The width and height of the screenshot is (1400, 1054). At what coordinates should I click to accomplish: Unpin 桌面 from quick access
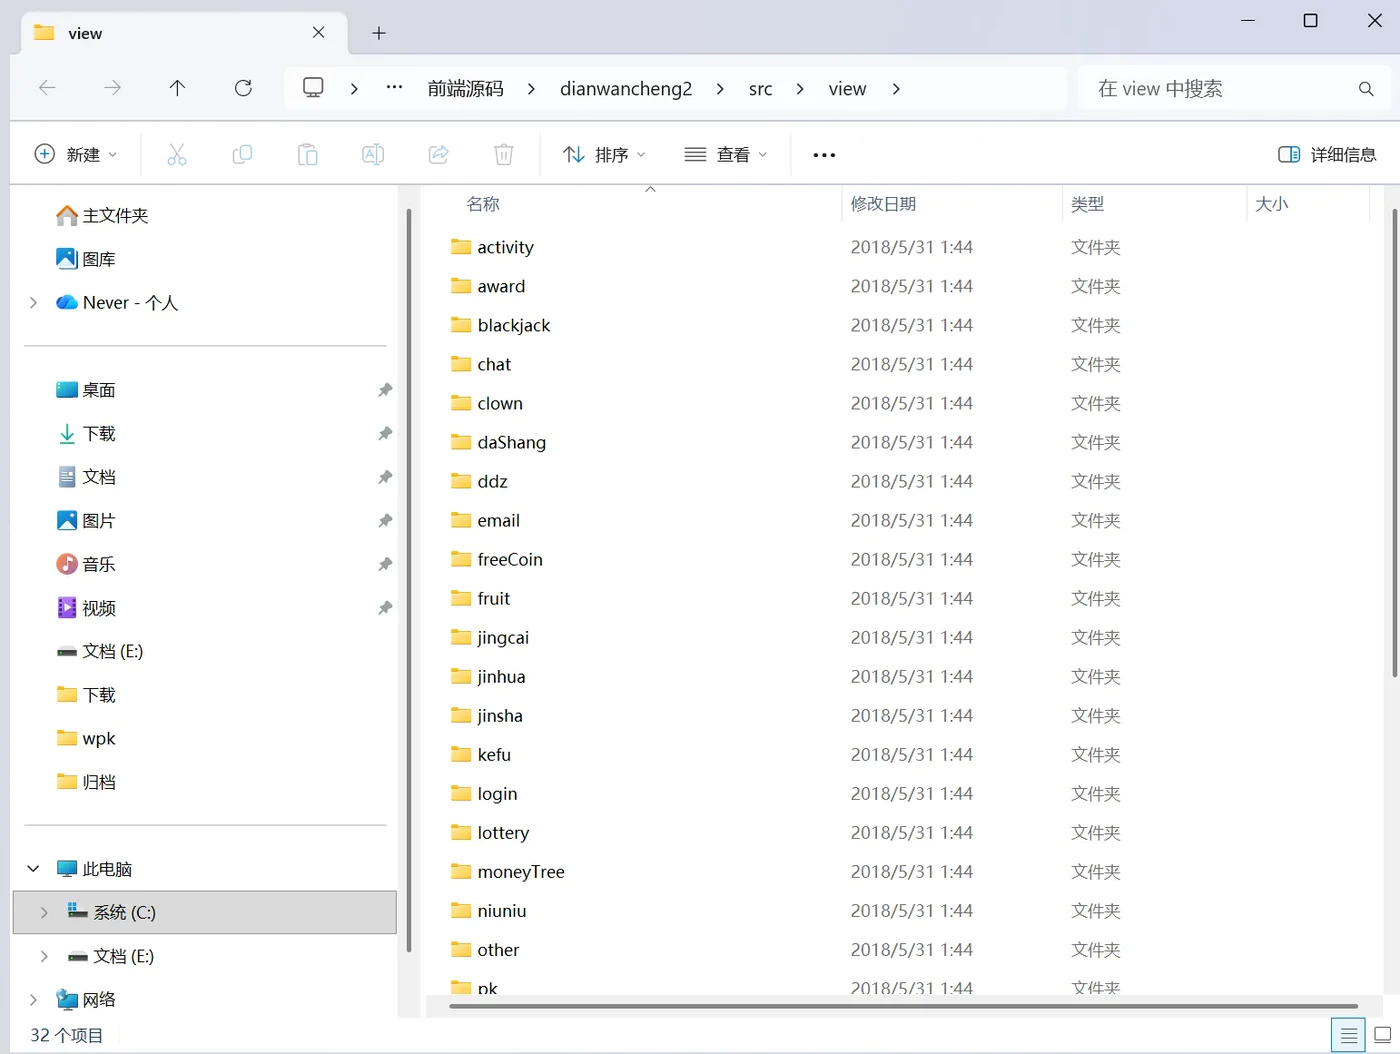click(x=385, y=390)
